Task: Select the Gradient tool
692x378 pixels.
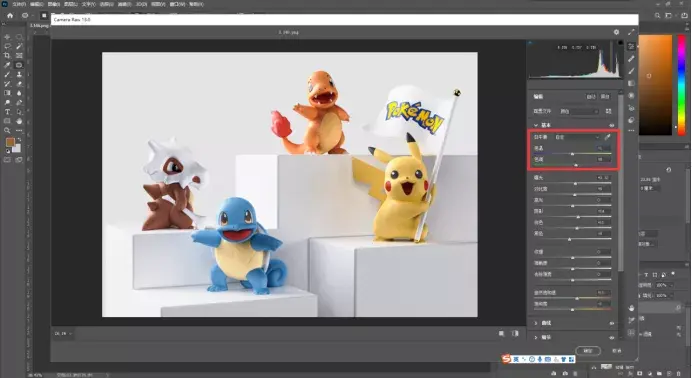Action: [7, 93]
